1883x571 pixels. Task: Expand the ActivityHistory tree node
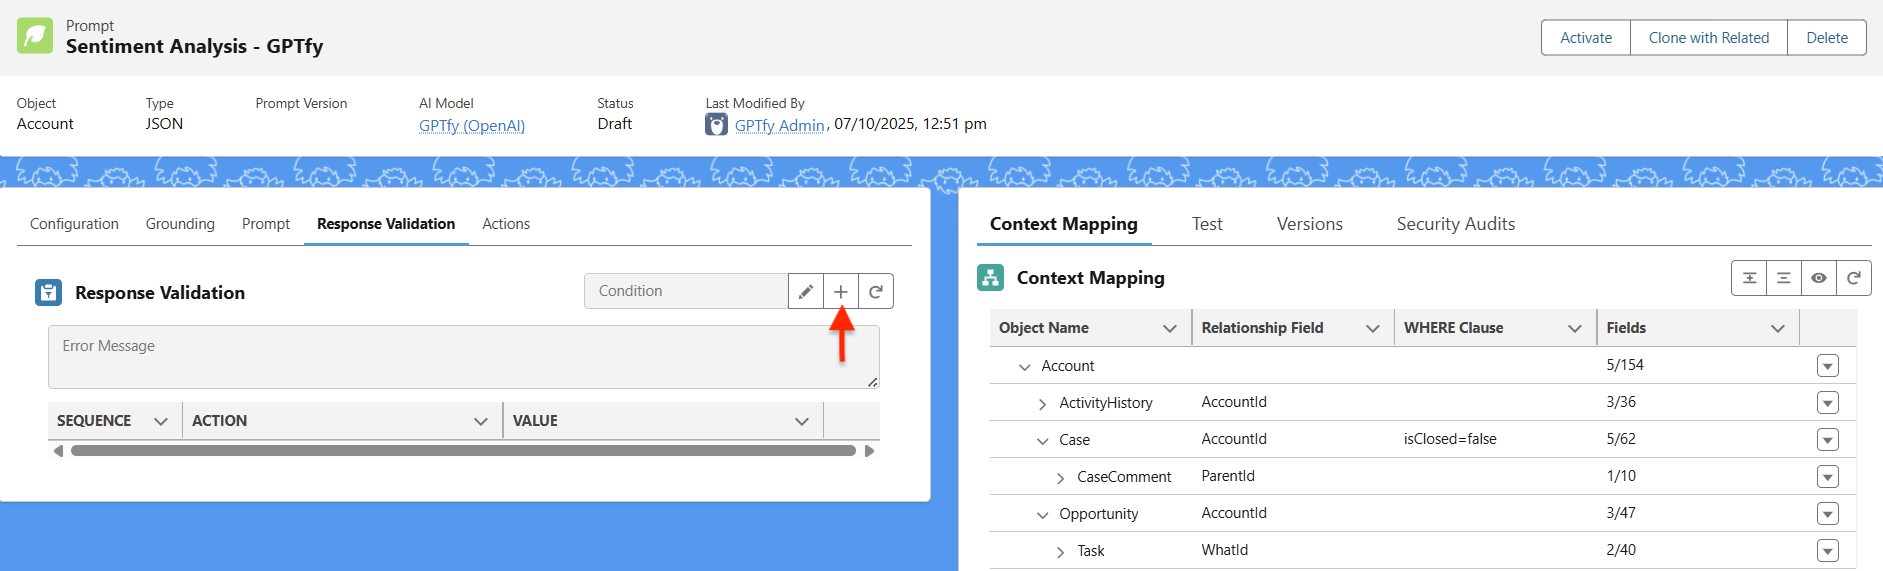click(1042, 404)
